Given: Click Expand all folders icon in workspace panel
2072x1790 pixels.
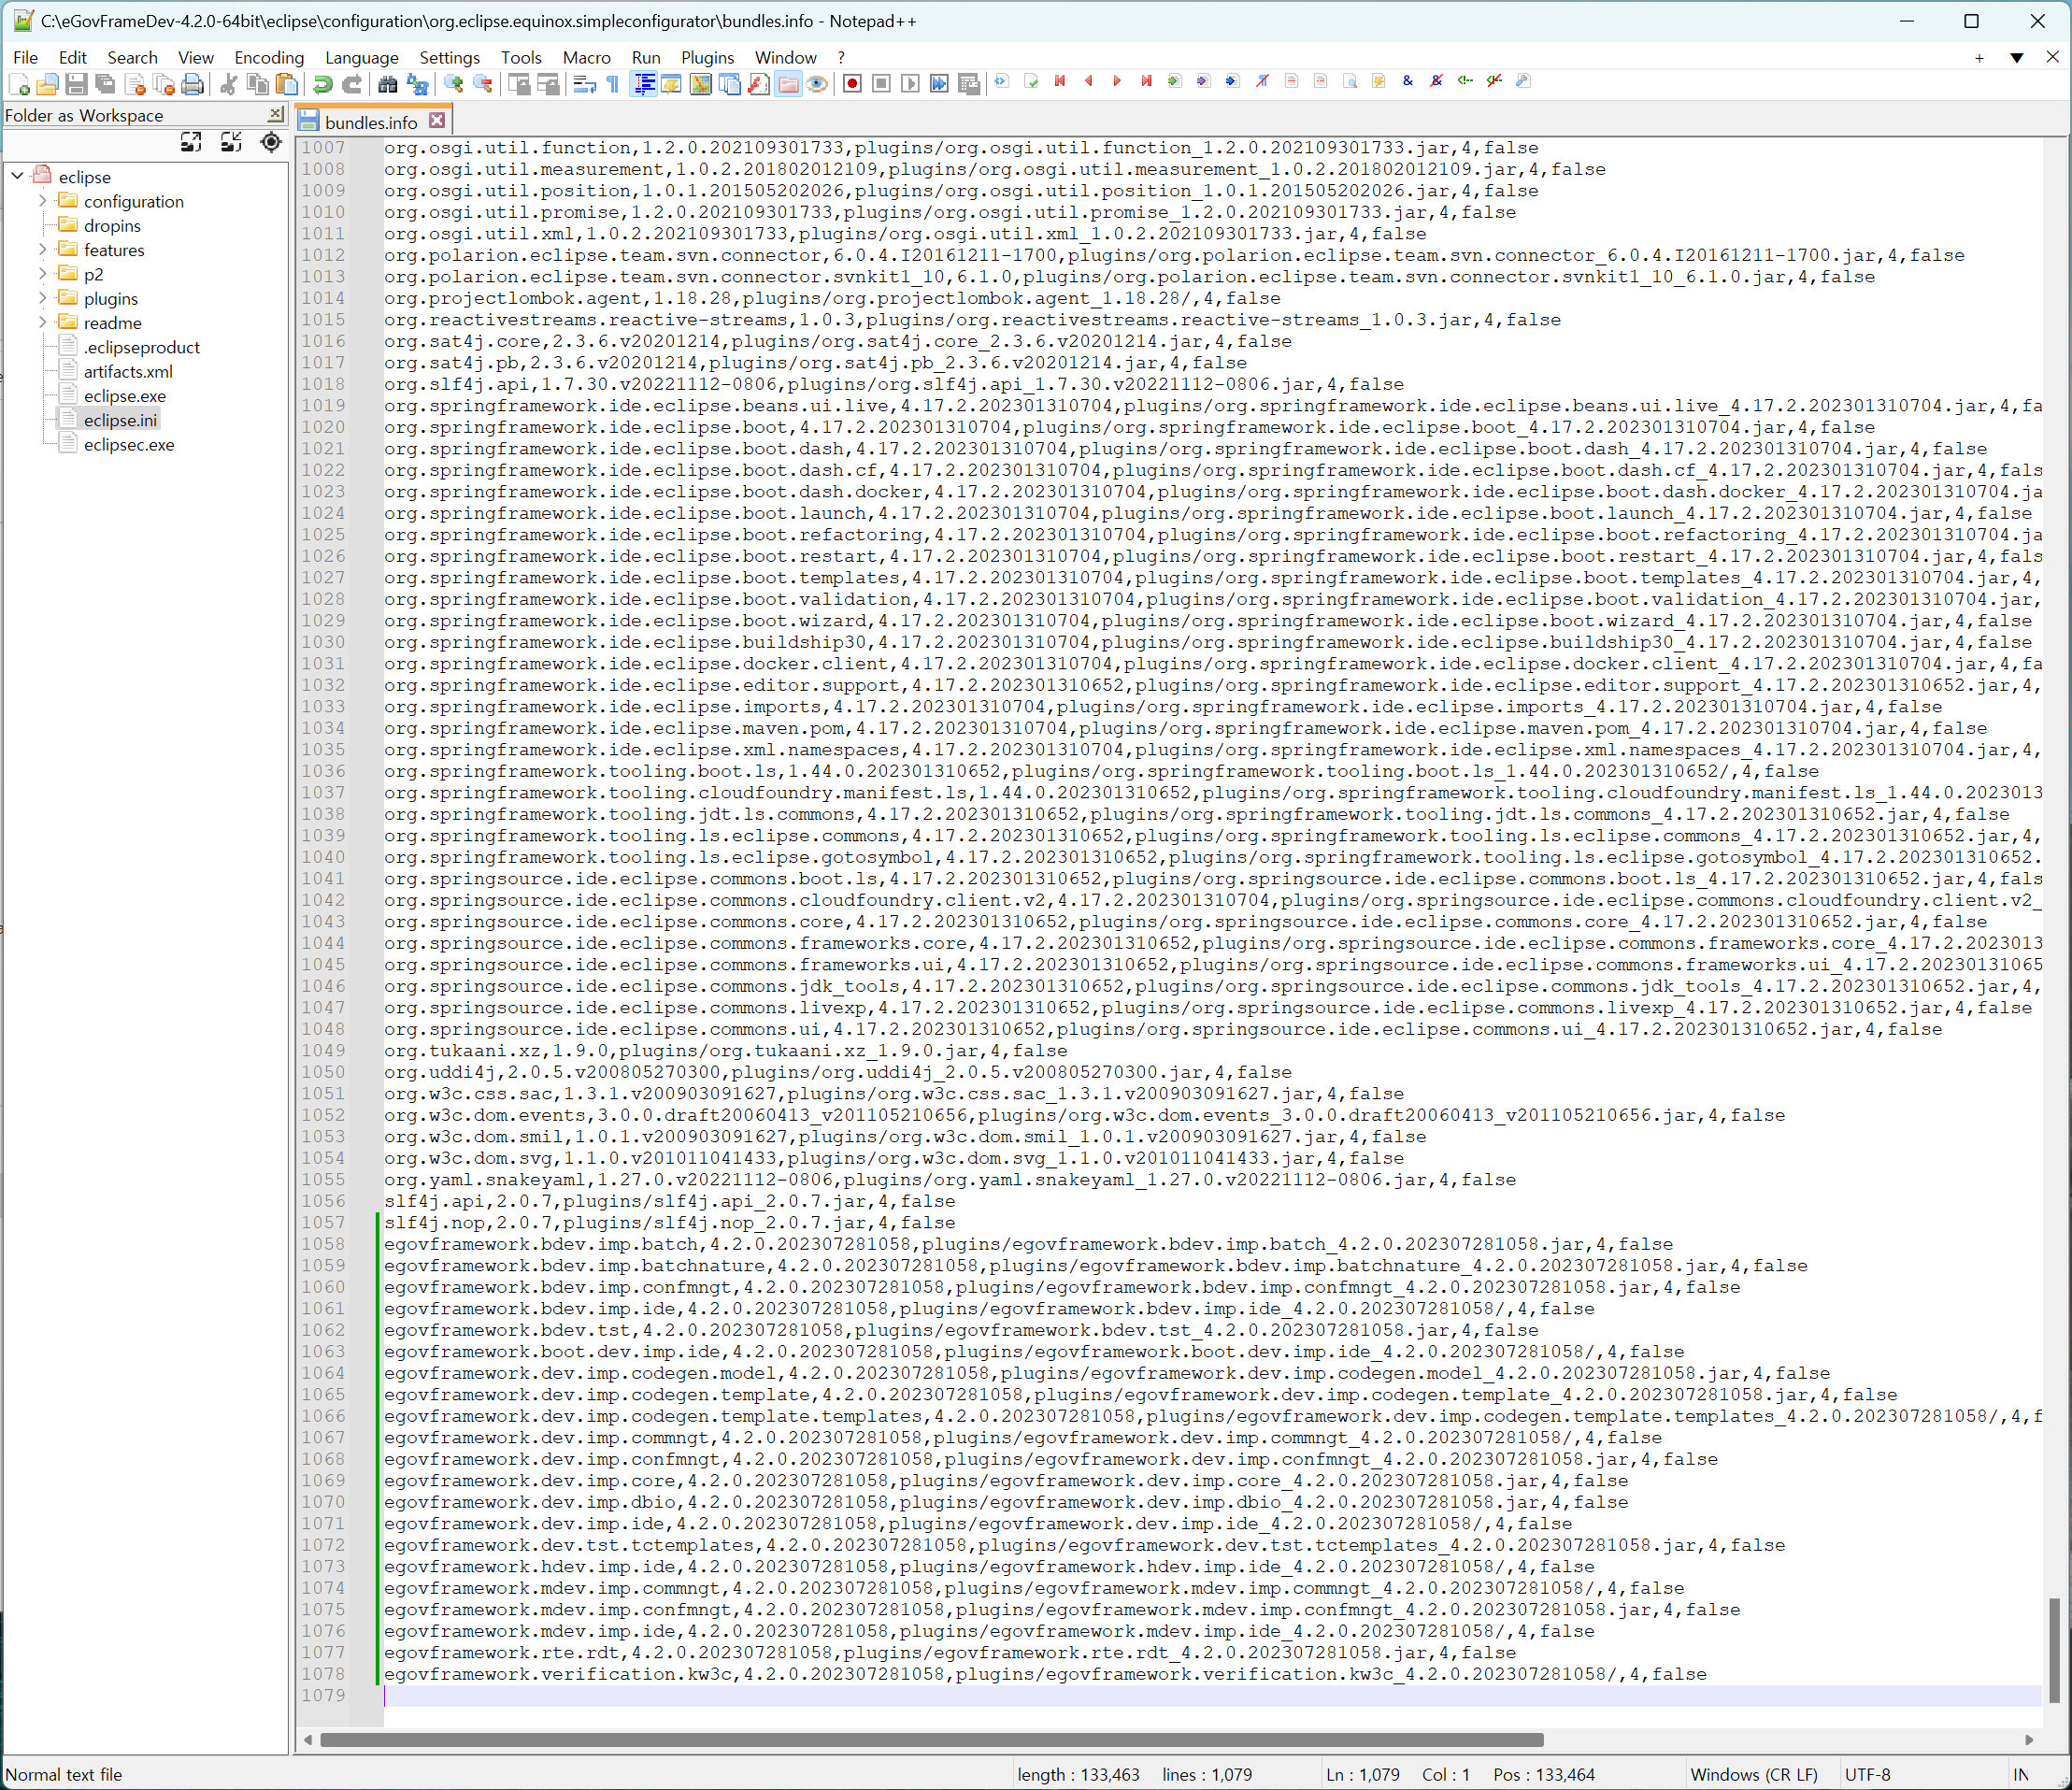Looking at the screenshot, I should [x=191, y=143].
